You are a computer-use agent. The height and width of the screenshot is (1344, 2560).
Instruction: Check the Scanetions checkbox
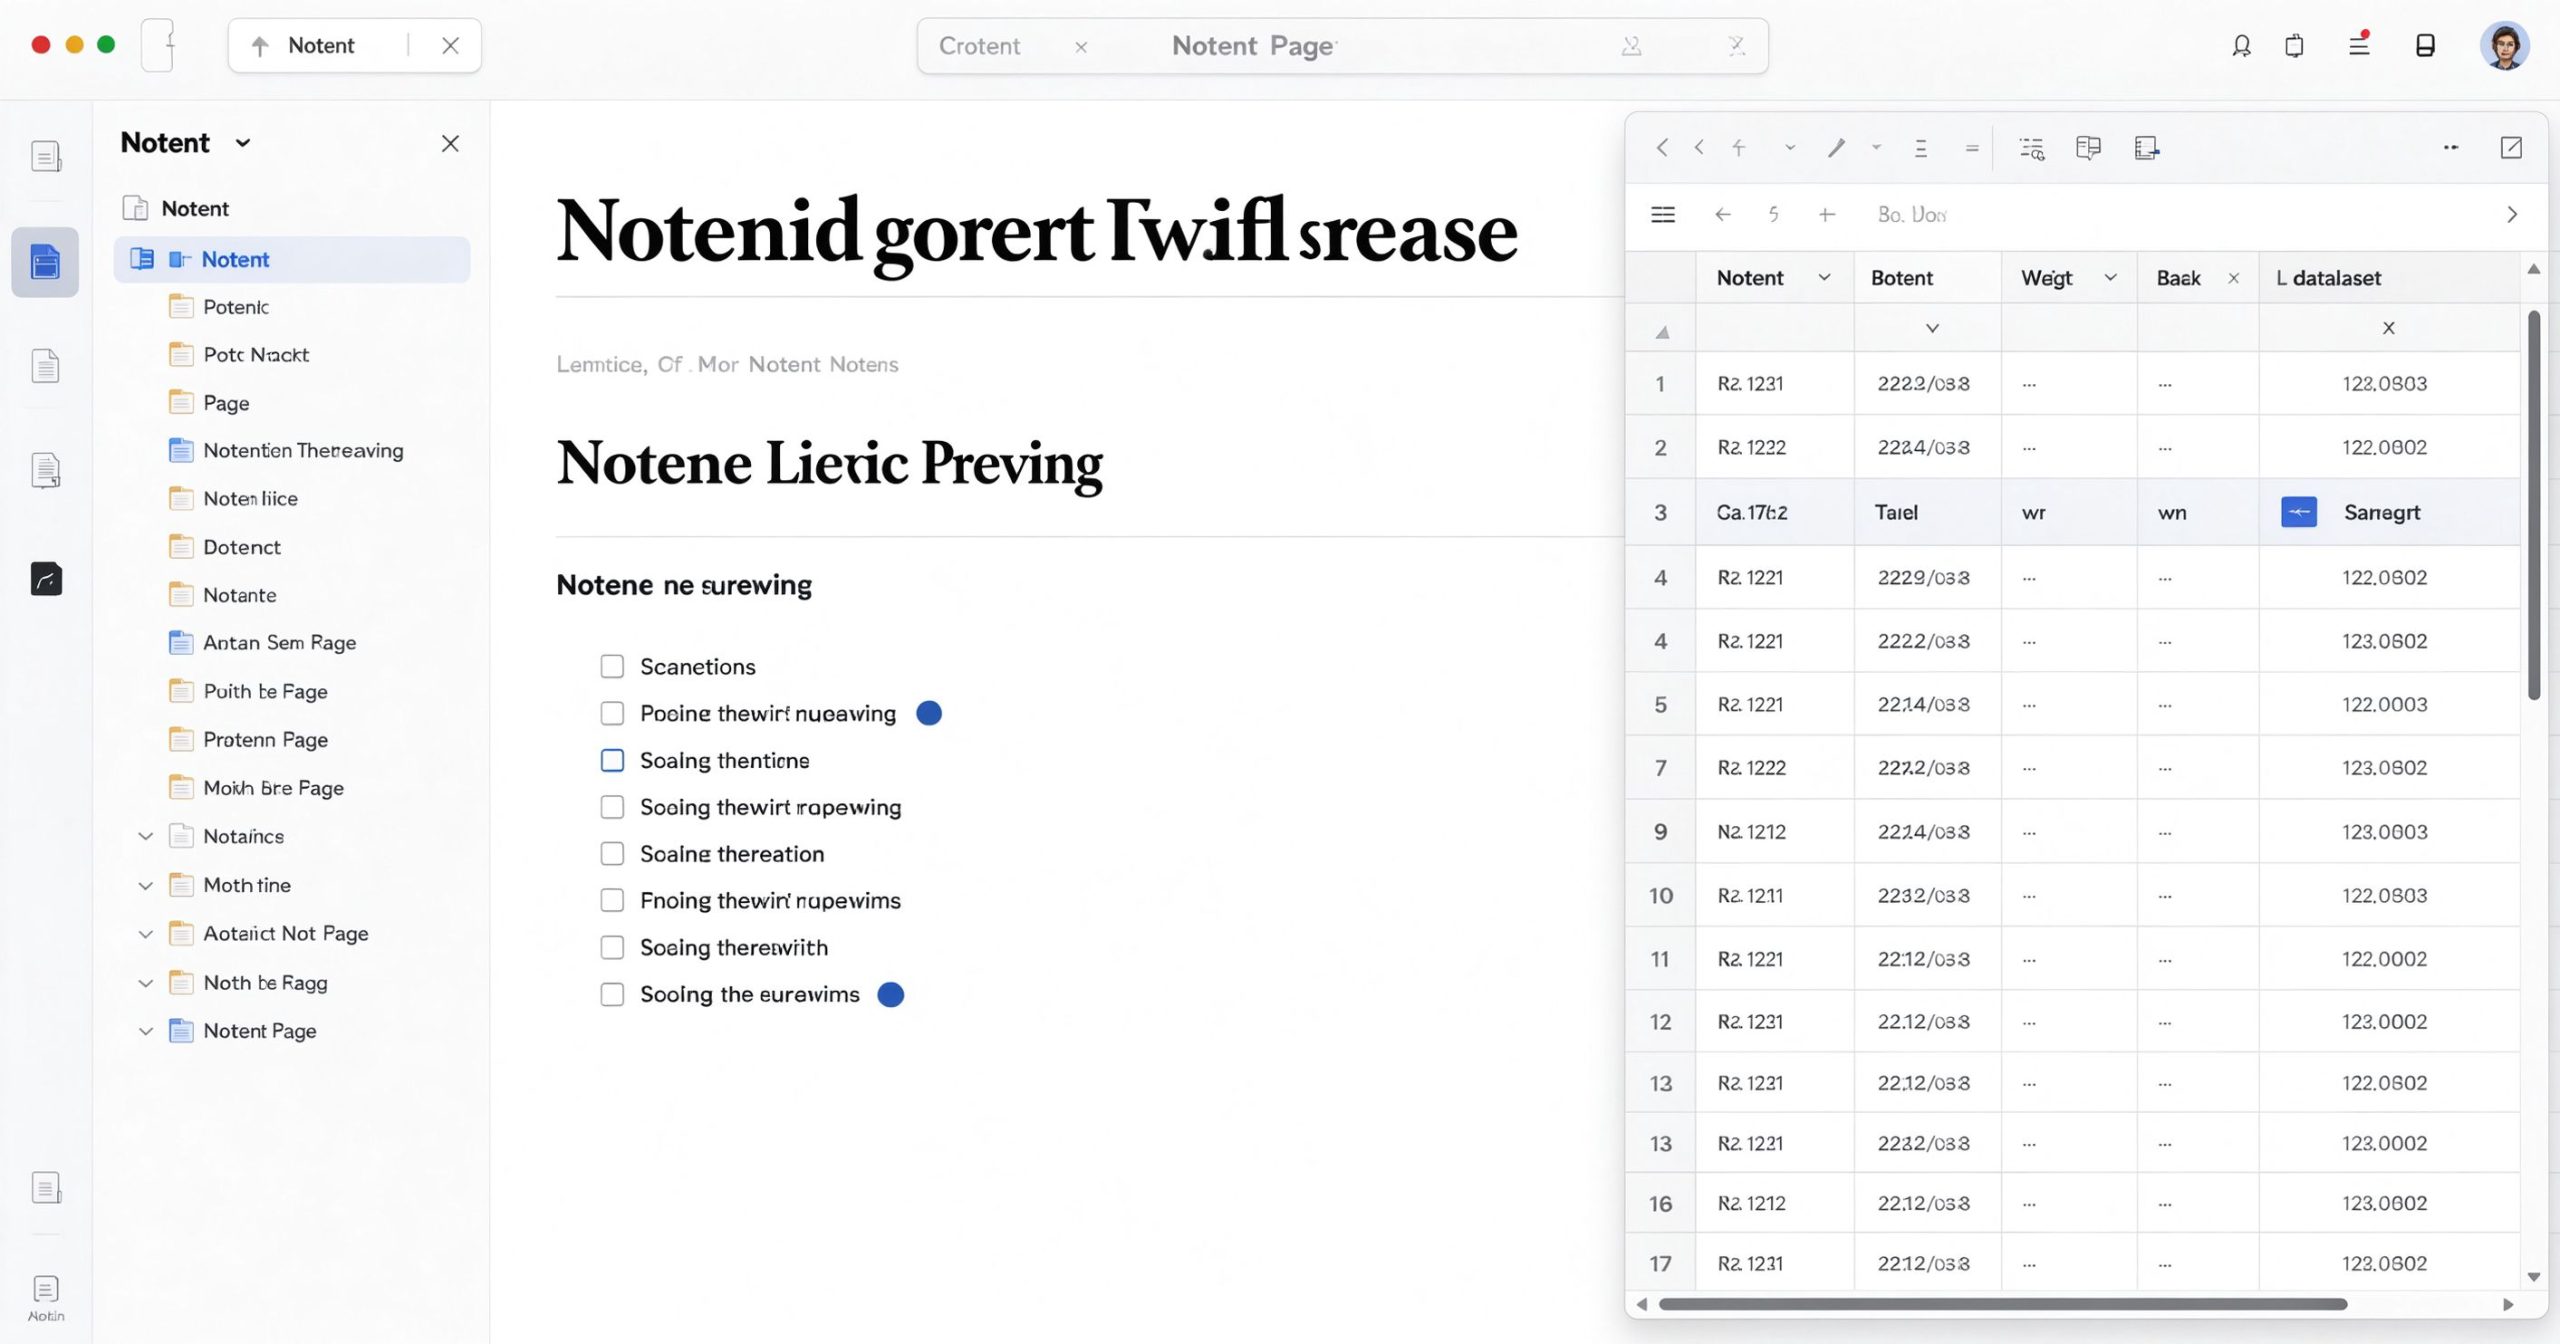612,666
